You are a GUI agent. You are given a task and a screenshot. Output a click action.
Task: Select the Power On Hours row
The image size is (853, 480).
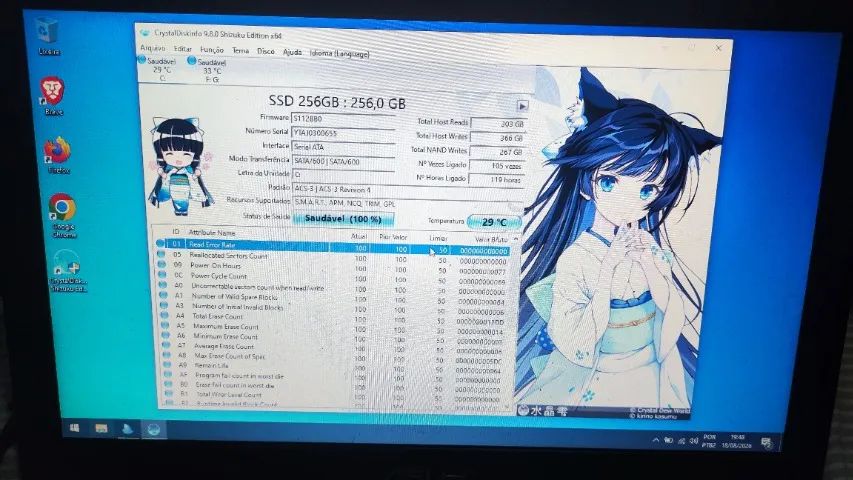click(333, 267)
